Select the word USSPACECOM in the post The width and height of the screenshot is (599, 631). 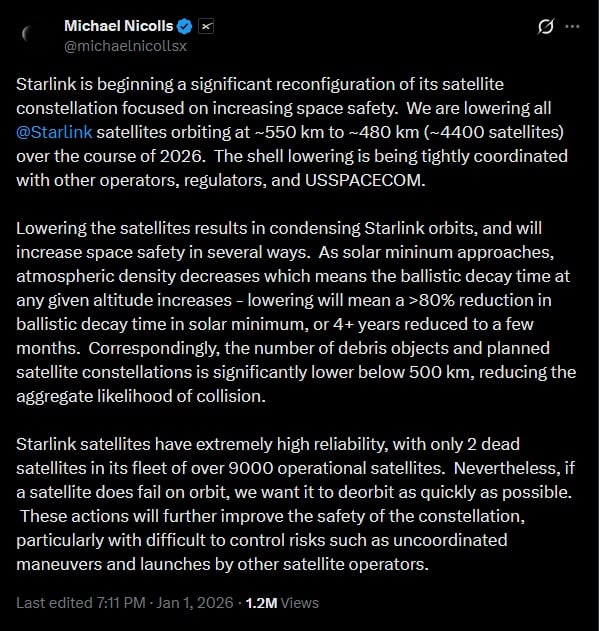(364, 180)
